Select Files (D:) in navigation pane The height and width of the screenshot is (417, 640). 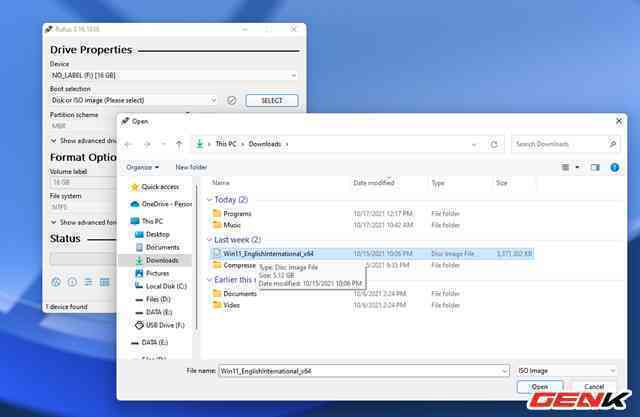[153, 299]
